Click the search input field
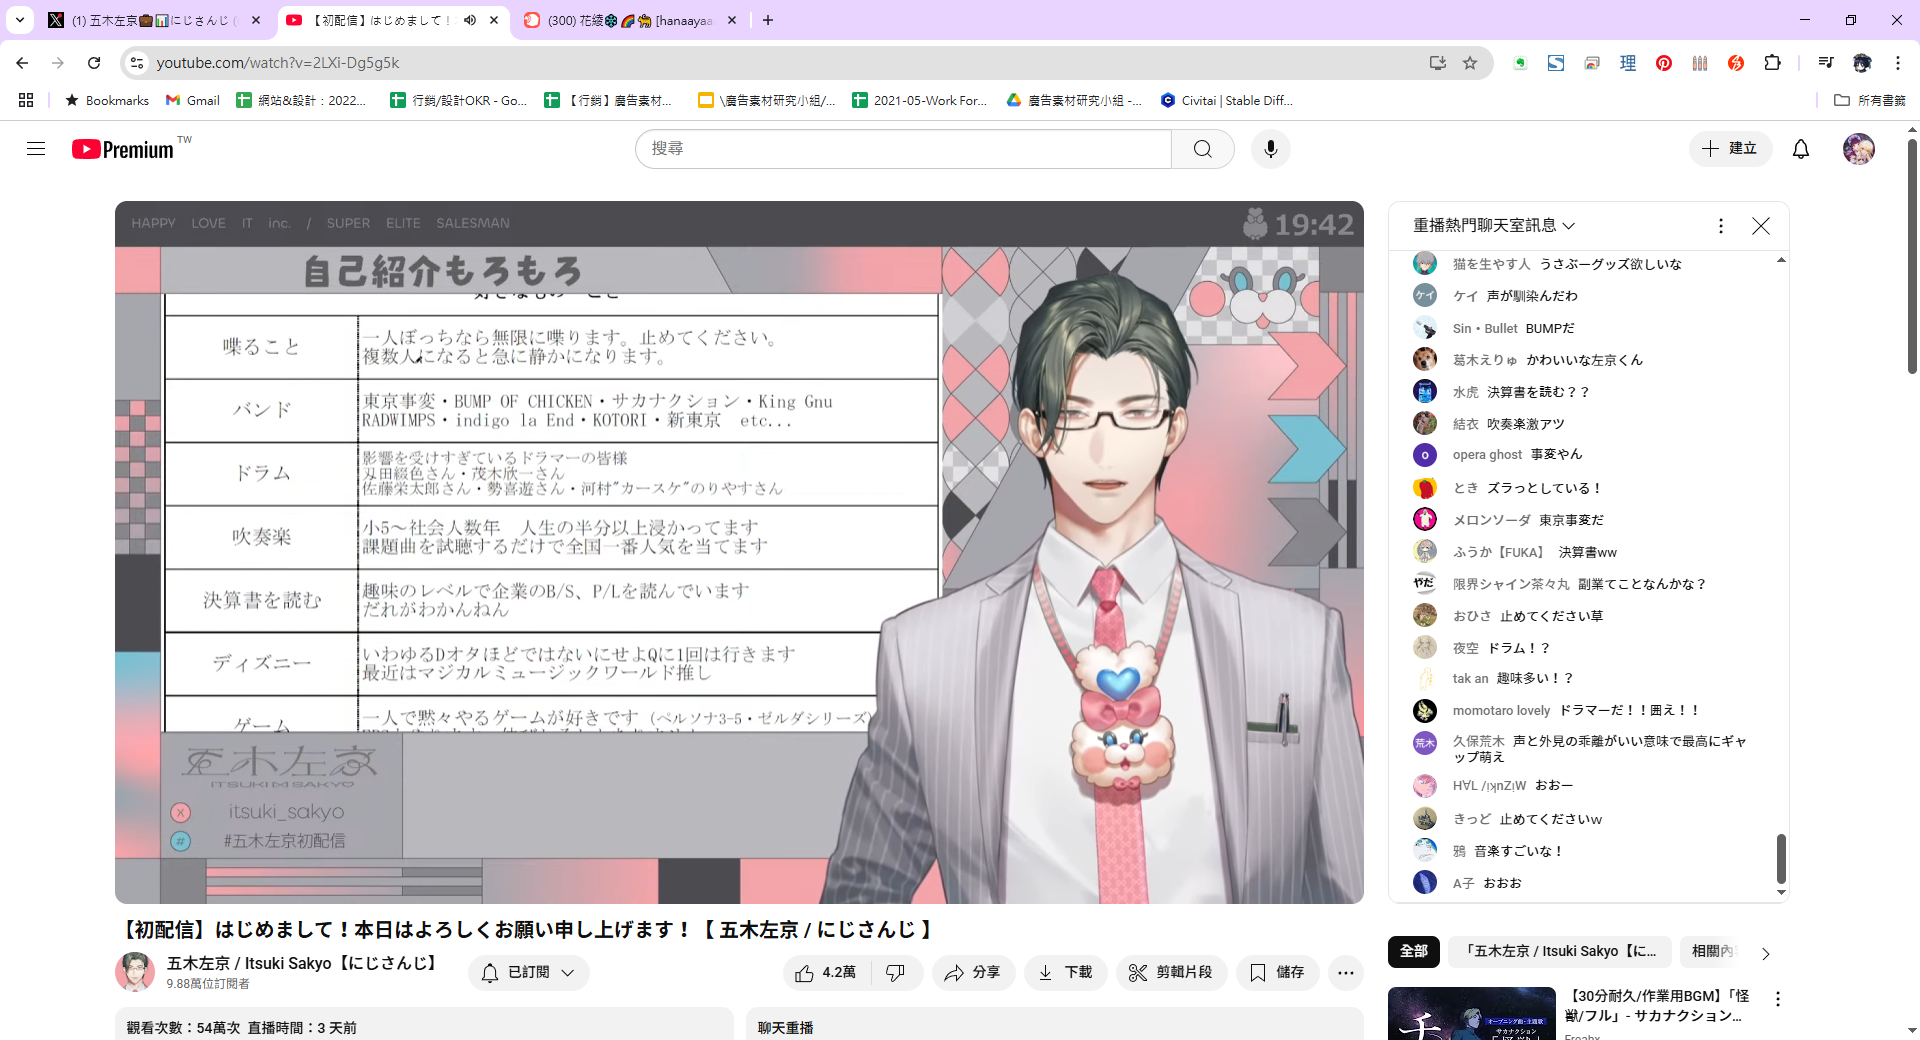Viewport: 1920px width, 1040px height. (903, 149)
